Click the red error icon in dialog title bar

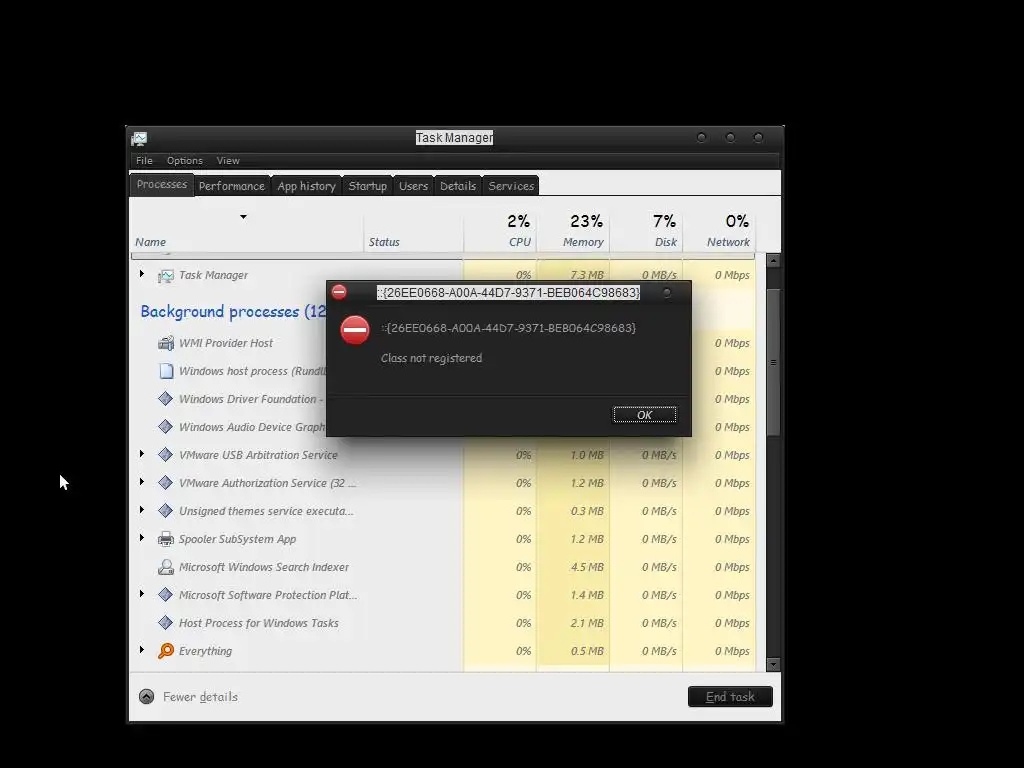339,292
